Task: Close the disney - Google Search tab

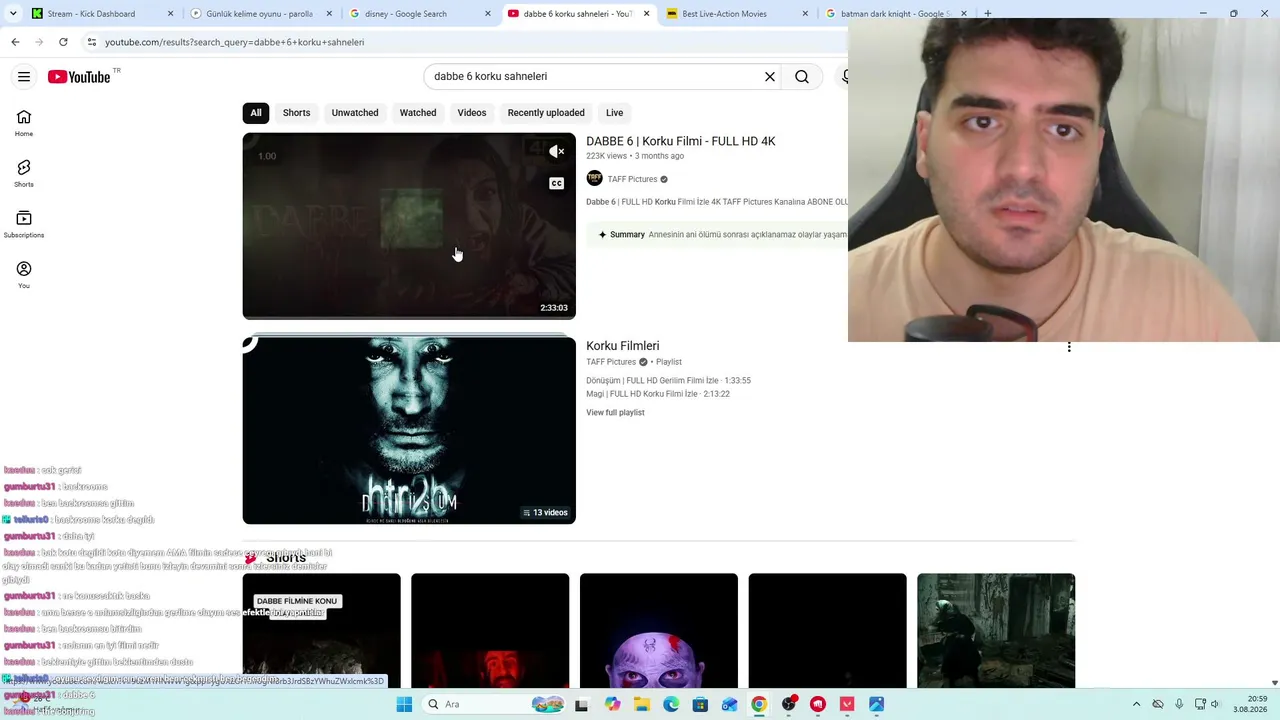Action: point(488,14)
